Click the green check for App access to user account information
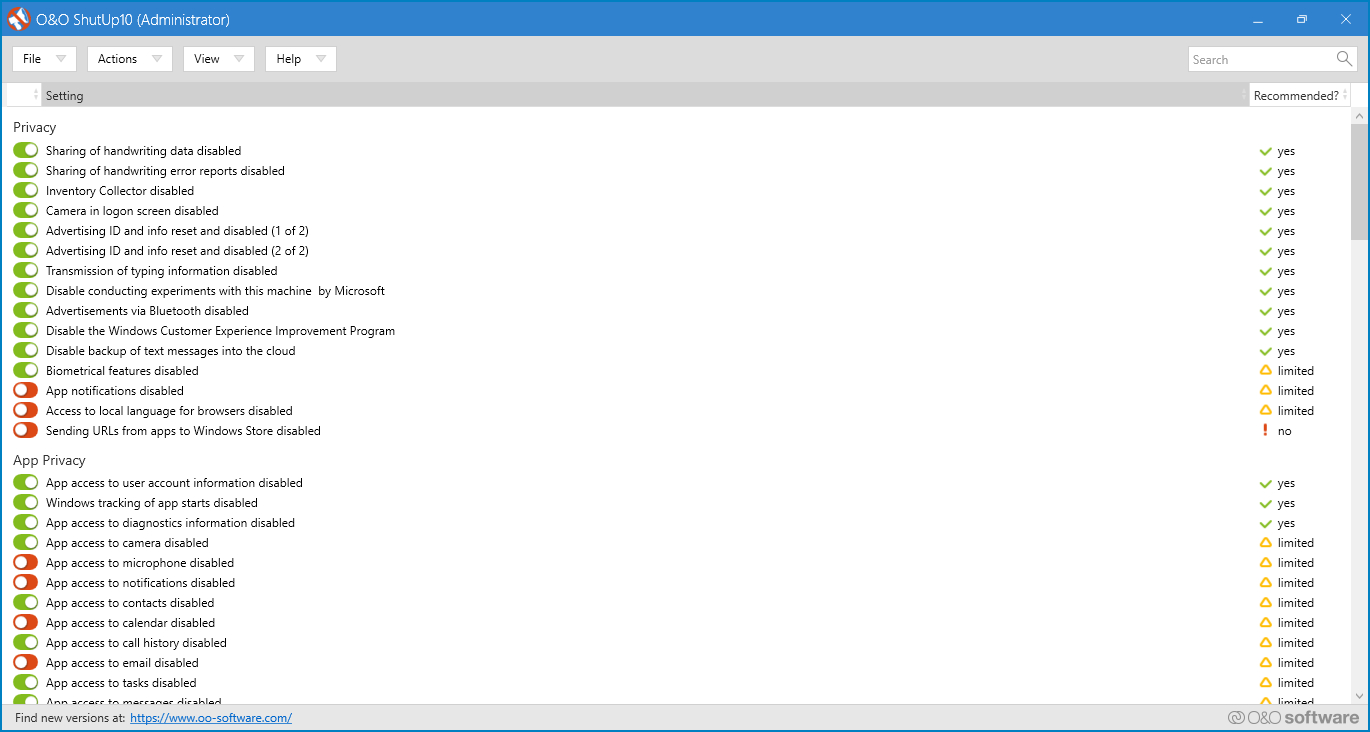The height and width of the screenshot is (732, 1370). pos(1266,483)
